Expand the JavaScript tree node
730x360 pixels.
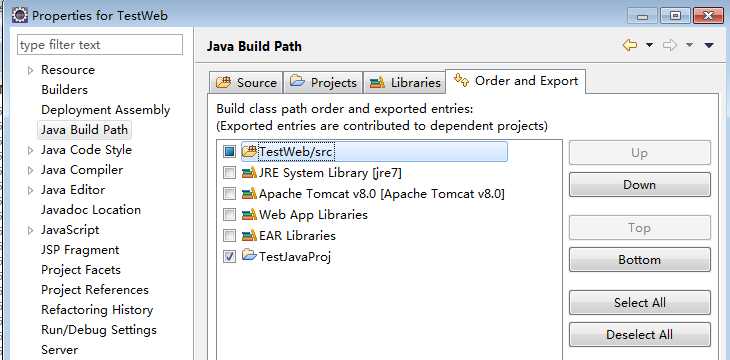point(31,231)
